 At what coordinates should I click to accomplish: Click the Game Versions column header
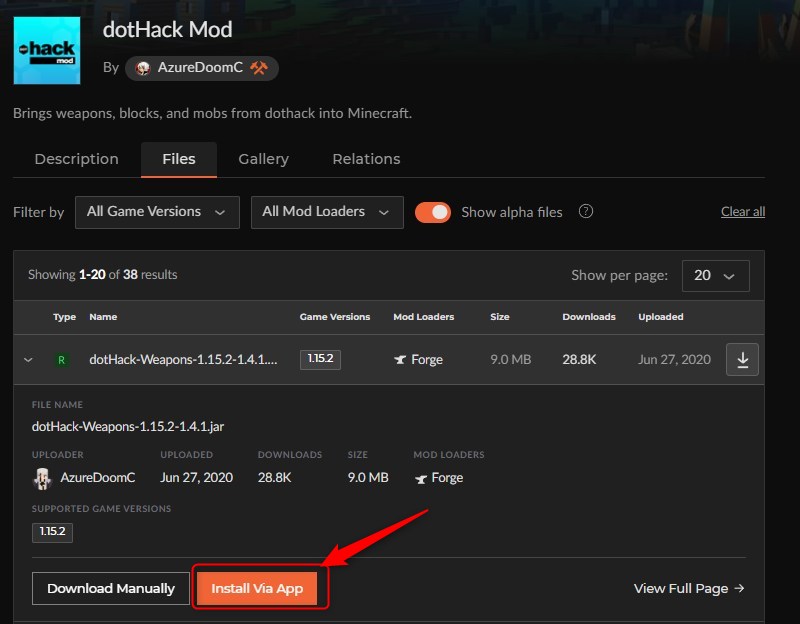coord(335,317)
